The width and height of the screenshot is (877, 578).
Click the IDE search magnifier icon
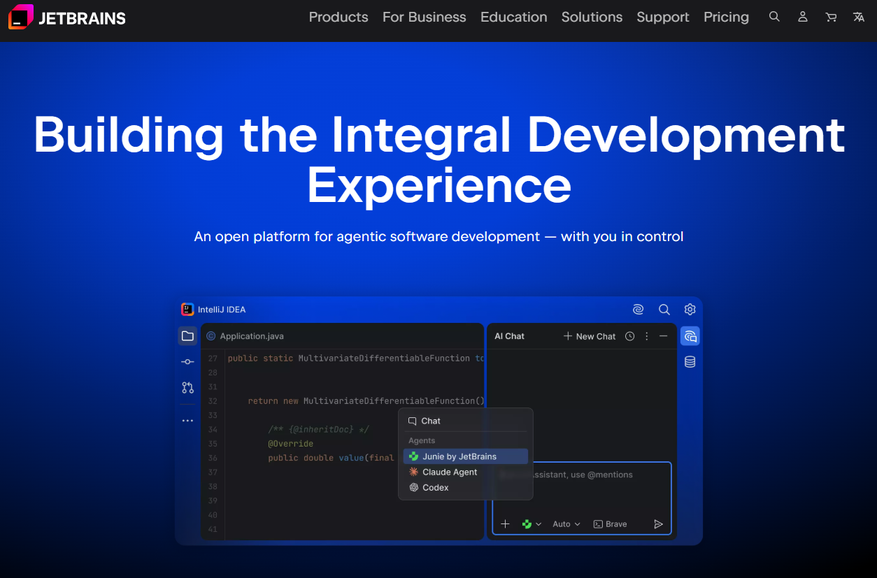pyautogui.click(x=664, y=309)
